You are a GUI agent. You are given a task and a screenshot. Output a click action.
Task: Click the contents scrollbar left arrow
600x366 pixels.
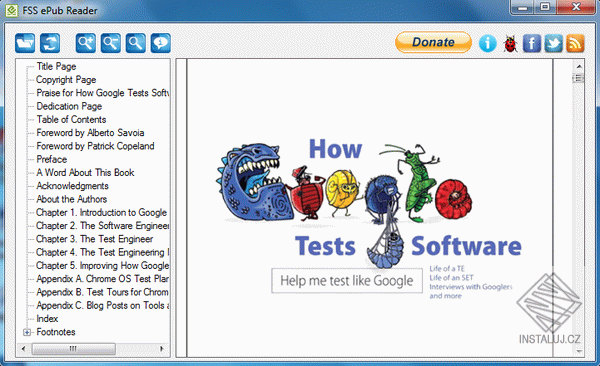[x=24, y=348]
